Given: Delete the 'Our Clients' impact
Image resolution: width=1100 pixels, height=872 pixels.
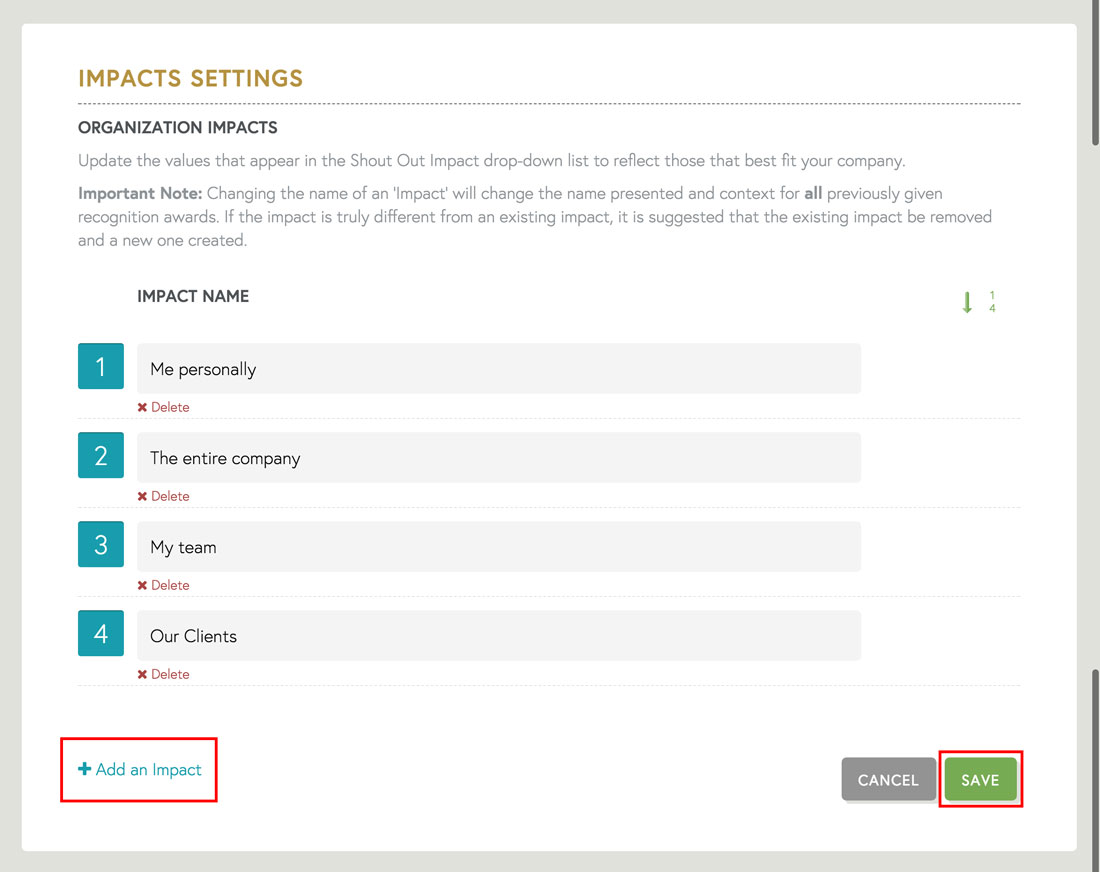Looking at the screenshot, I should coord(163,674).
